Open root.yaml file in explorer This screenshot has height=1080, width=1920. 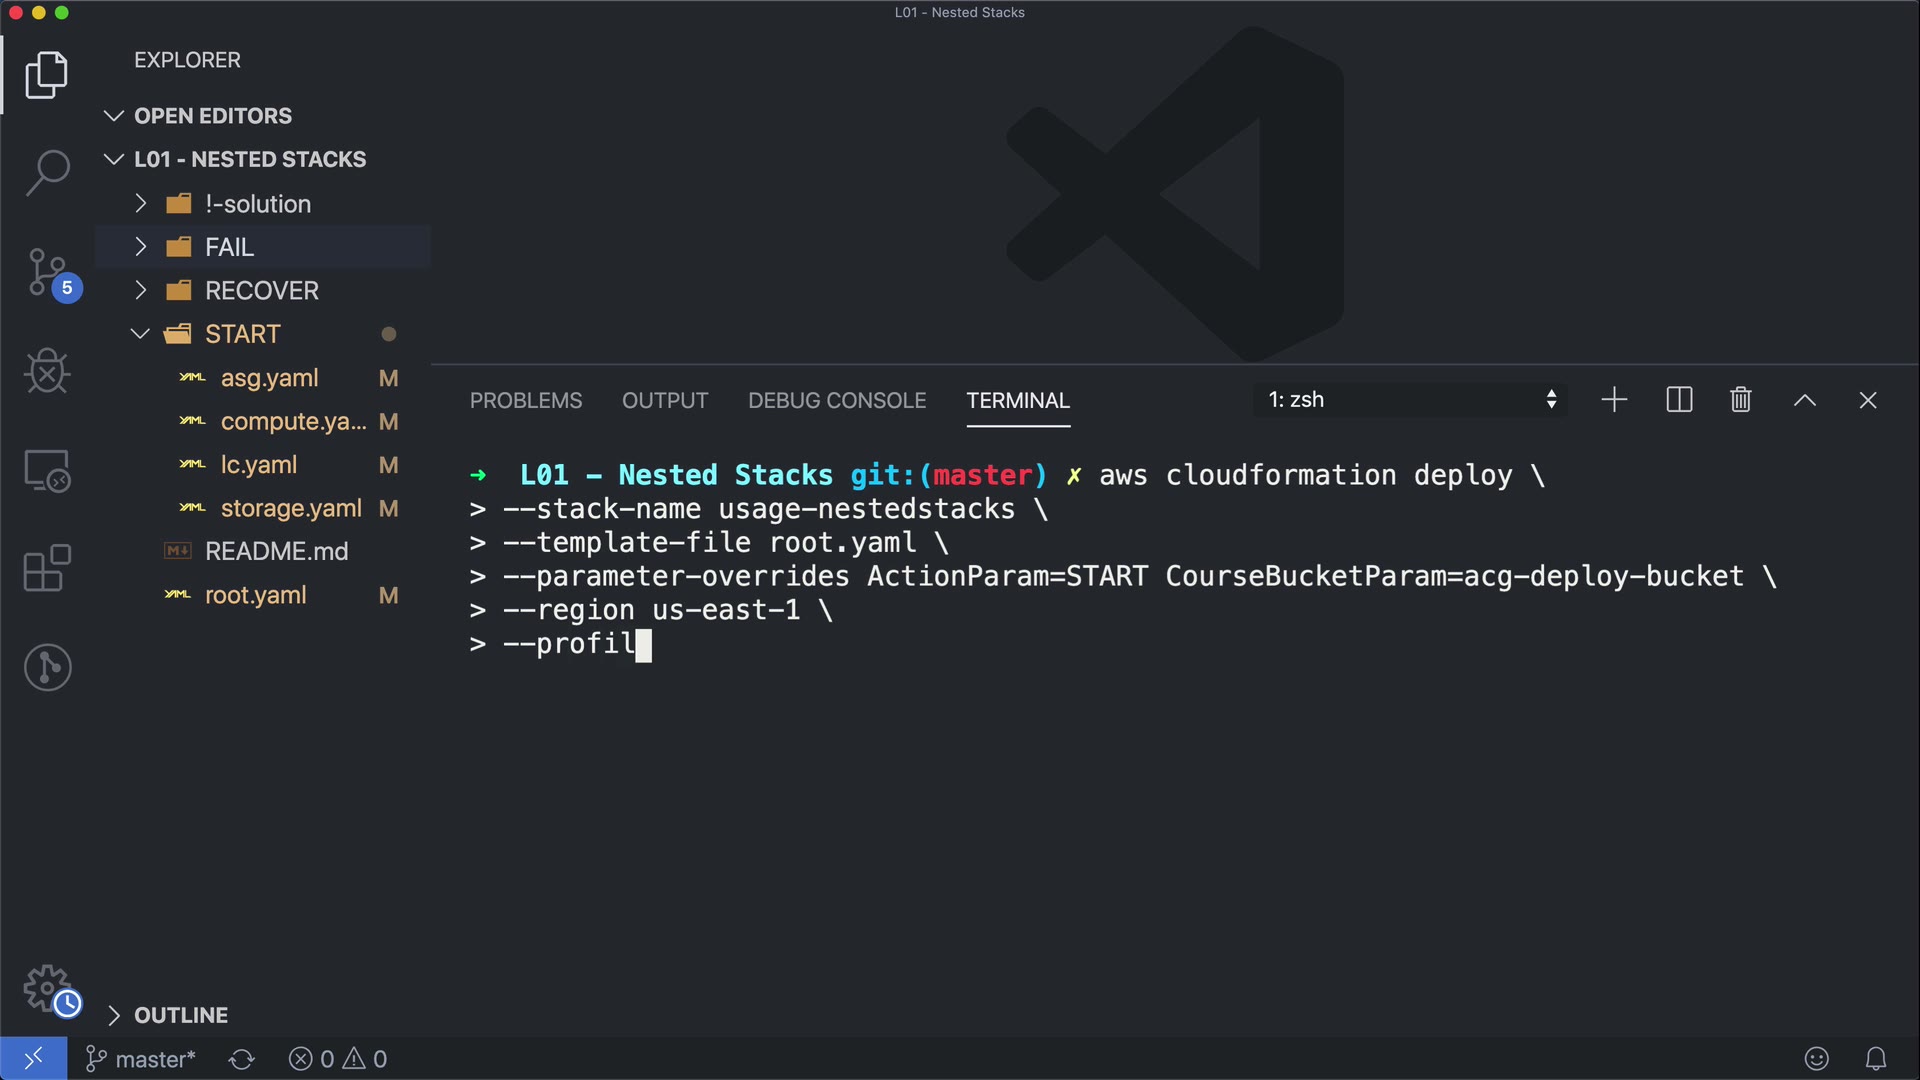click(x=255, y=595)
